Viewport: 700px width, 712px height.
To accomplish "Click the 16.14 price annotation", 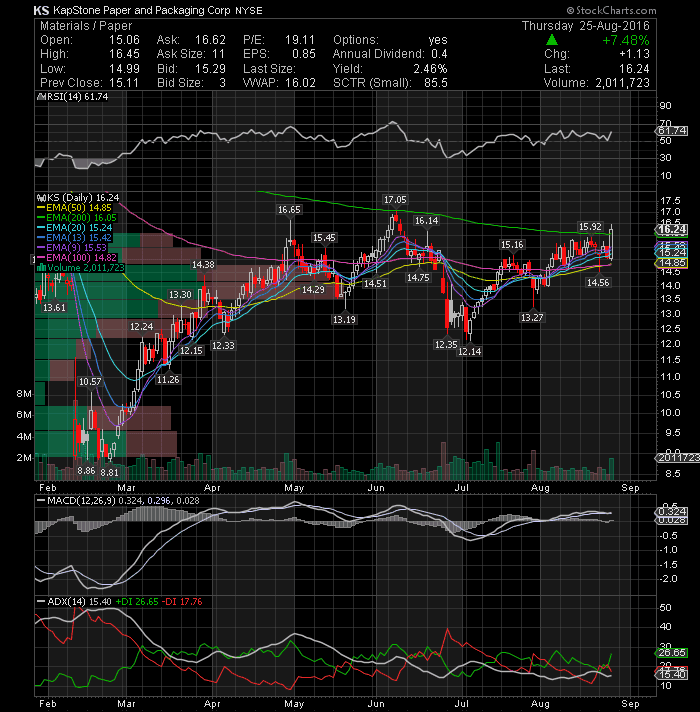I will point(427,221).
